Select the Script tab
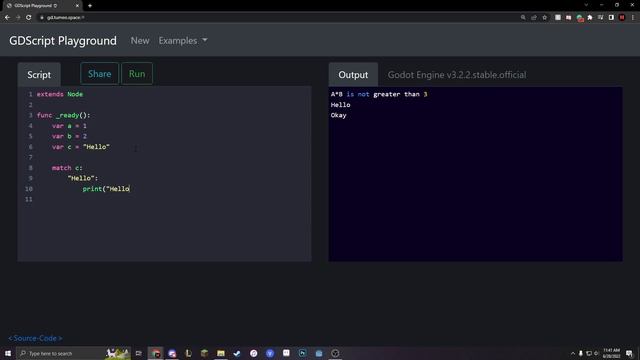The height and width of the screenshot is (360, 640). tap(39, 75)
